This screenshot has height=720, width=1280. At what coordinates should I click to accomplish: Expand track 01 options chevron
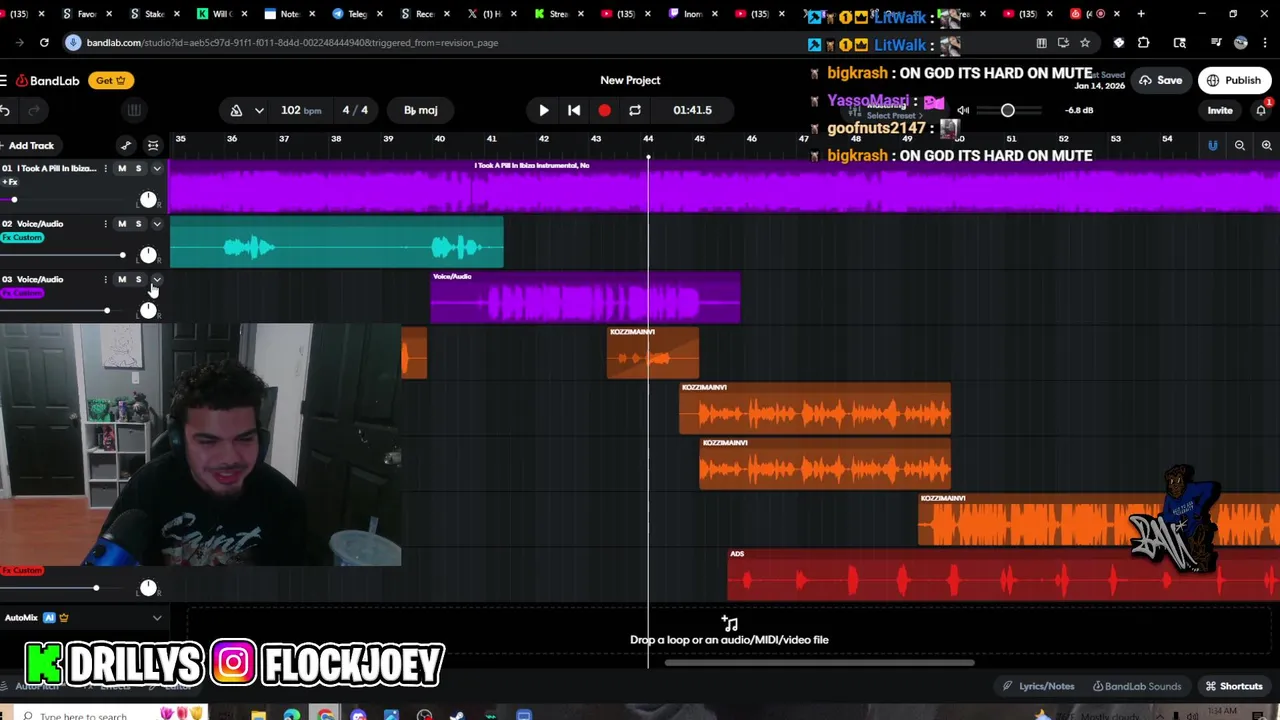pos(156,169)
